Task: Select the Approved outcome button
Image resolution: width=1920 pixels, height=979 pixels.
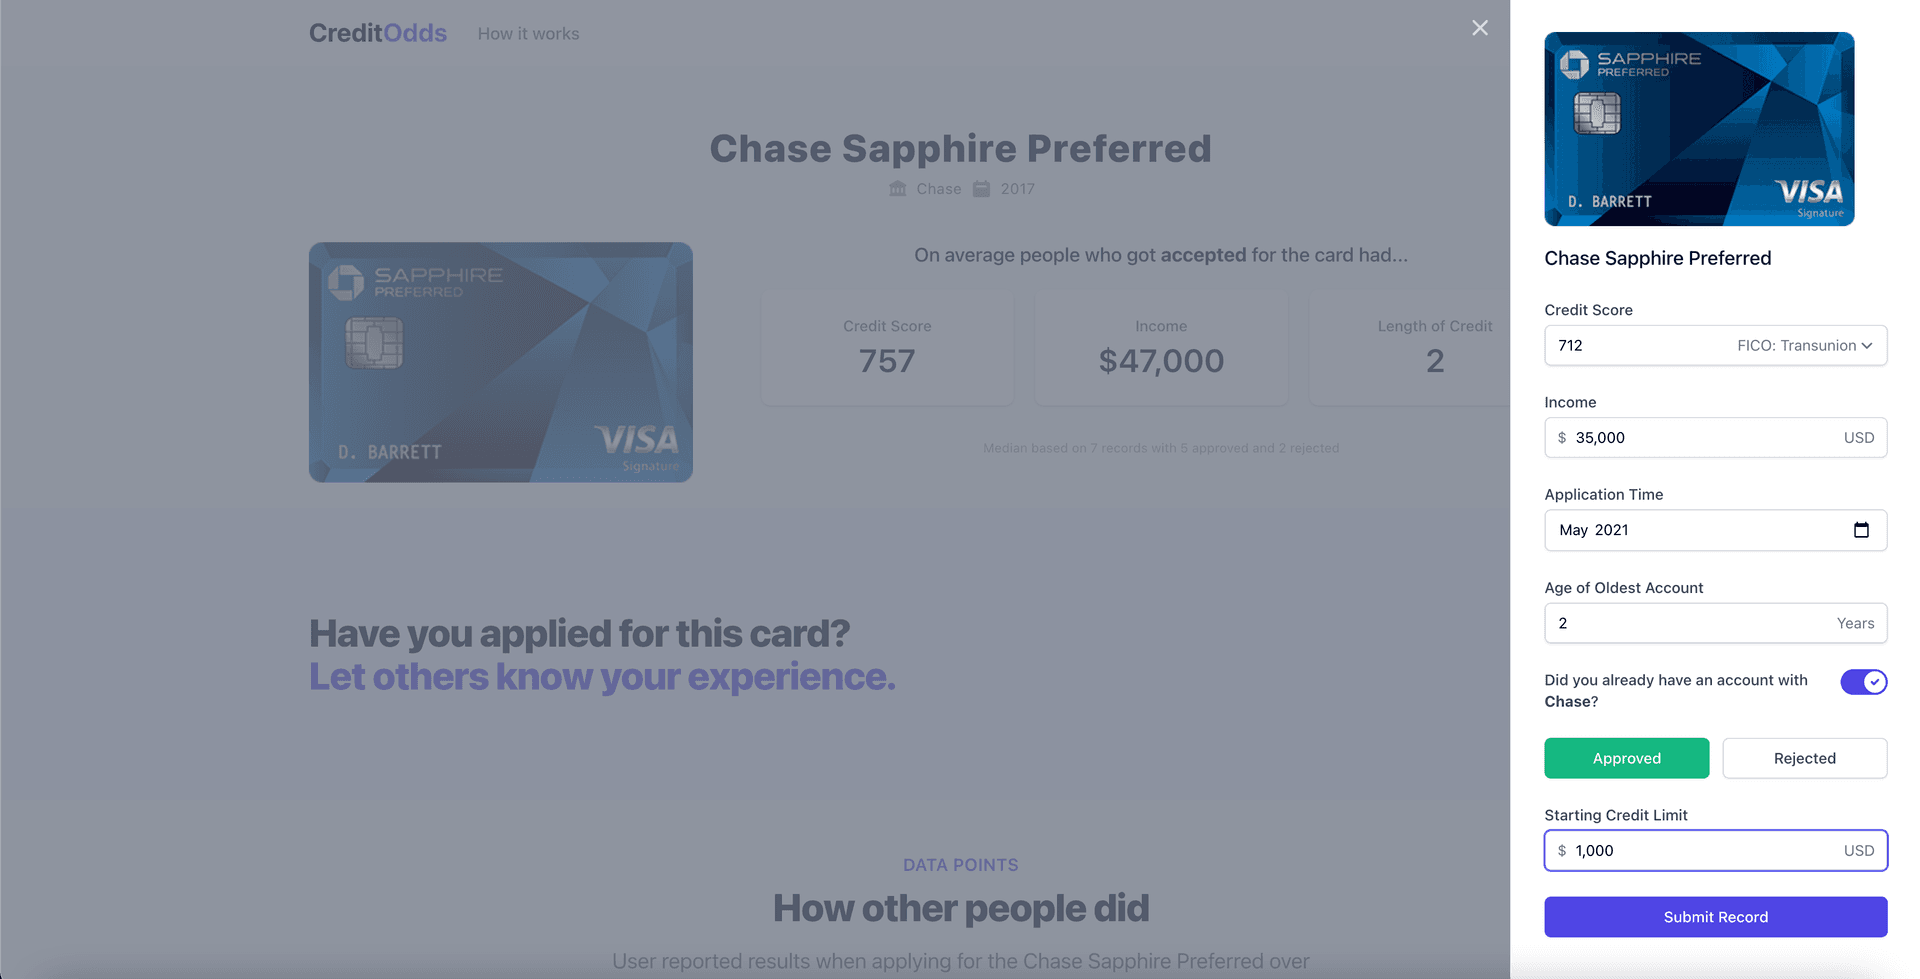Action: (1626, 758)
